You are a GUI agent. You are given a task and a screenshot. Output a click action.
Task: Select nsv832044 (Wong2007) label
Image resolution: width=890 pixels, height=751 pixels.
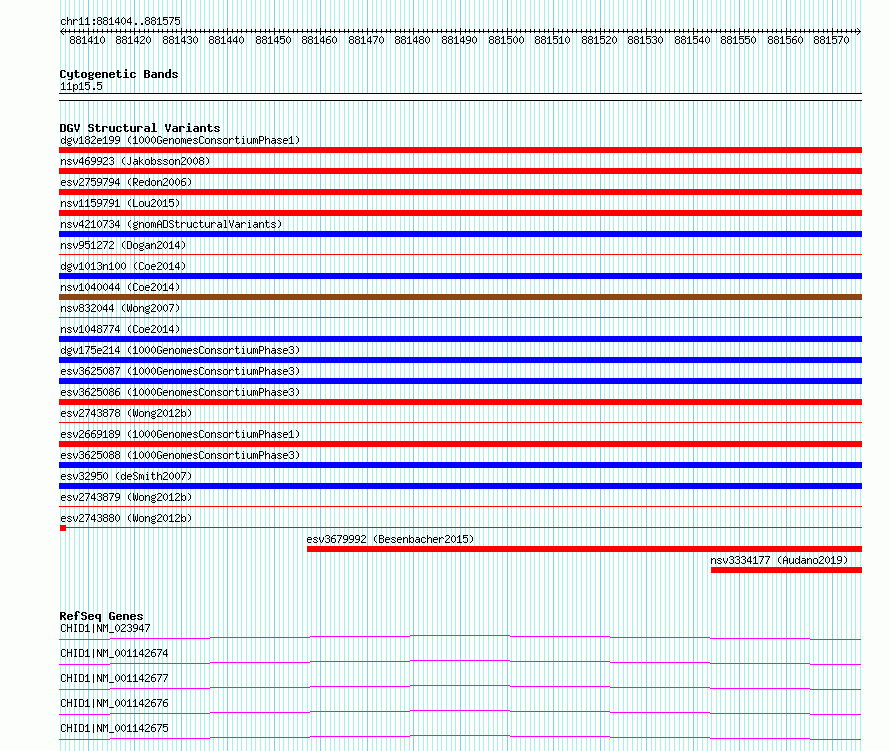(120, 308)
